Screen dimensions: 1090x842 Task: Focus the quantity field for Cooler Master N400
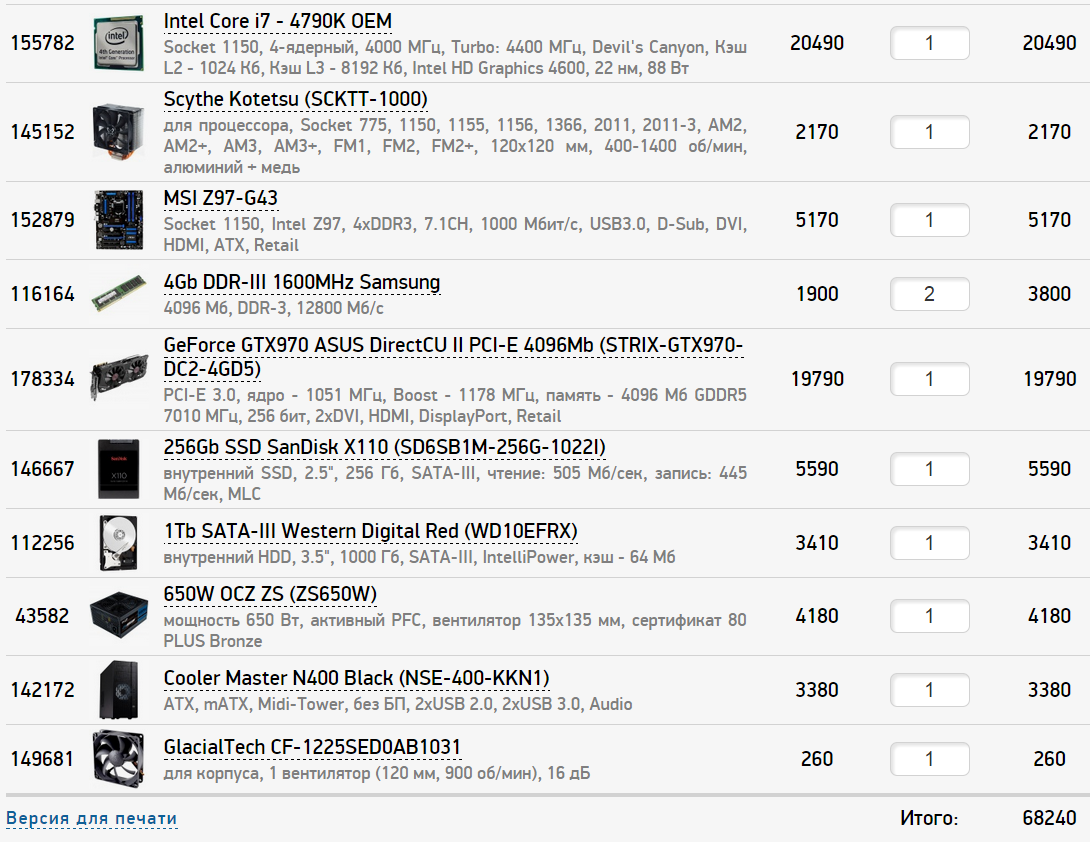[929, 690]
